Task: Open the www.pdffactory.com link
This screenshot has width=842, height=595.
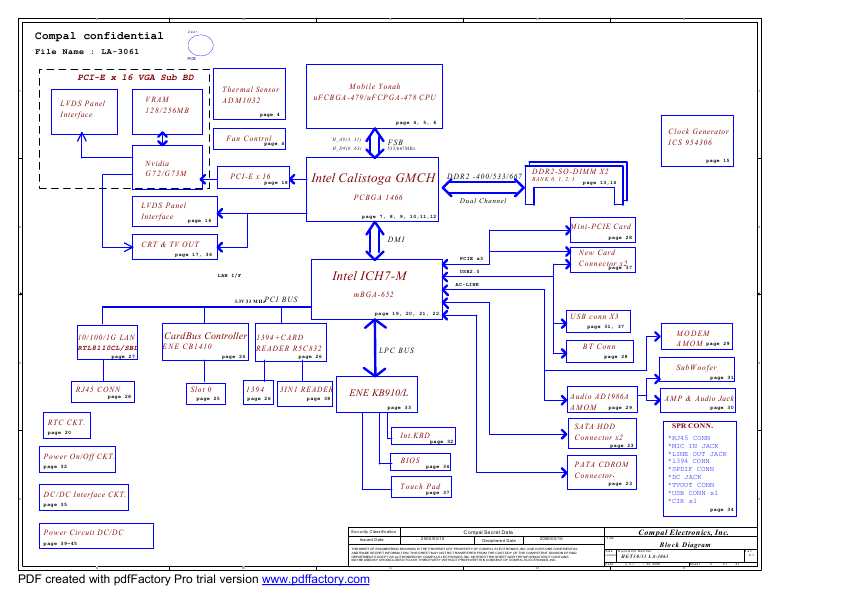Action: point(315,579)
